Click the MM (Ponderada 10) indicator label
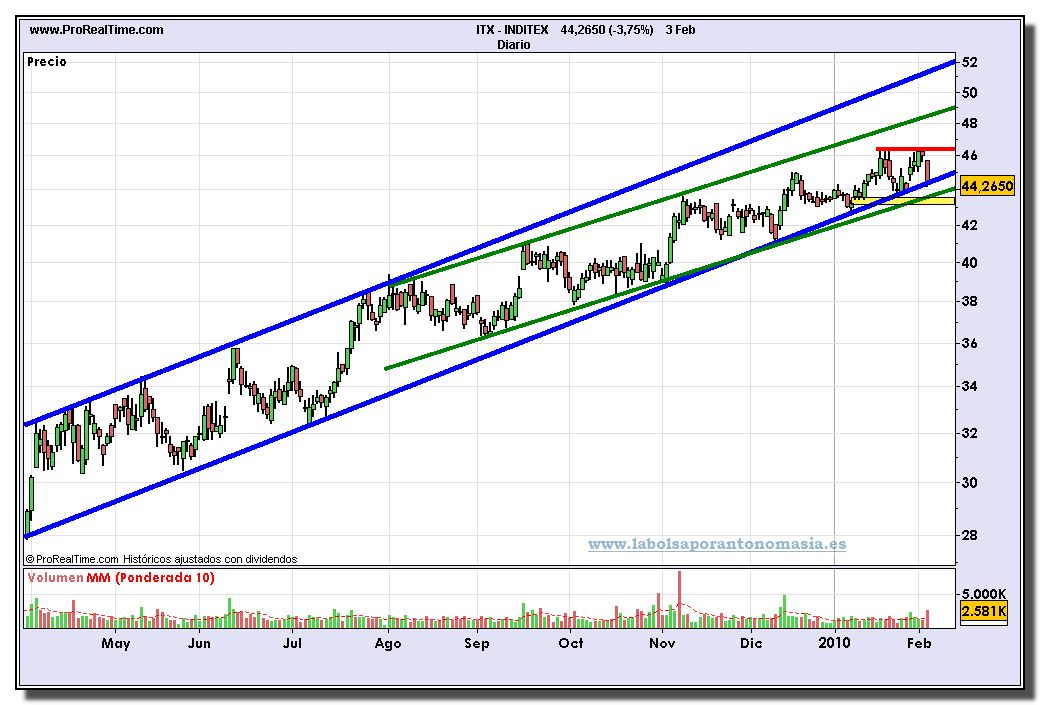1040x705 pixels. point(151,578)
